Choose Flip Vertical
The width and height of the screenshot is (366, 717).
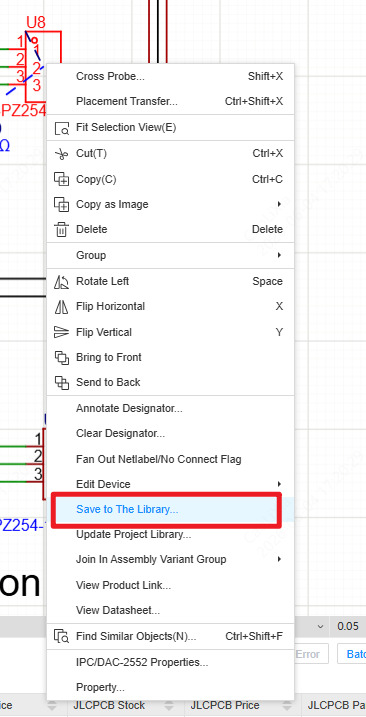(x=170, y=332)
